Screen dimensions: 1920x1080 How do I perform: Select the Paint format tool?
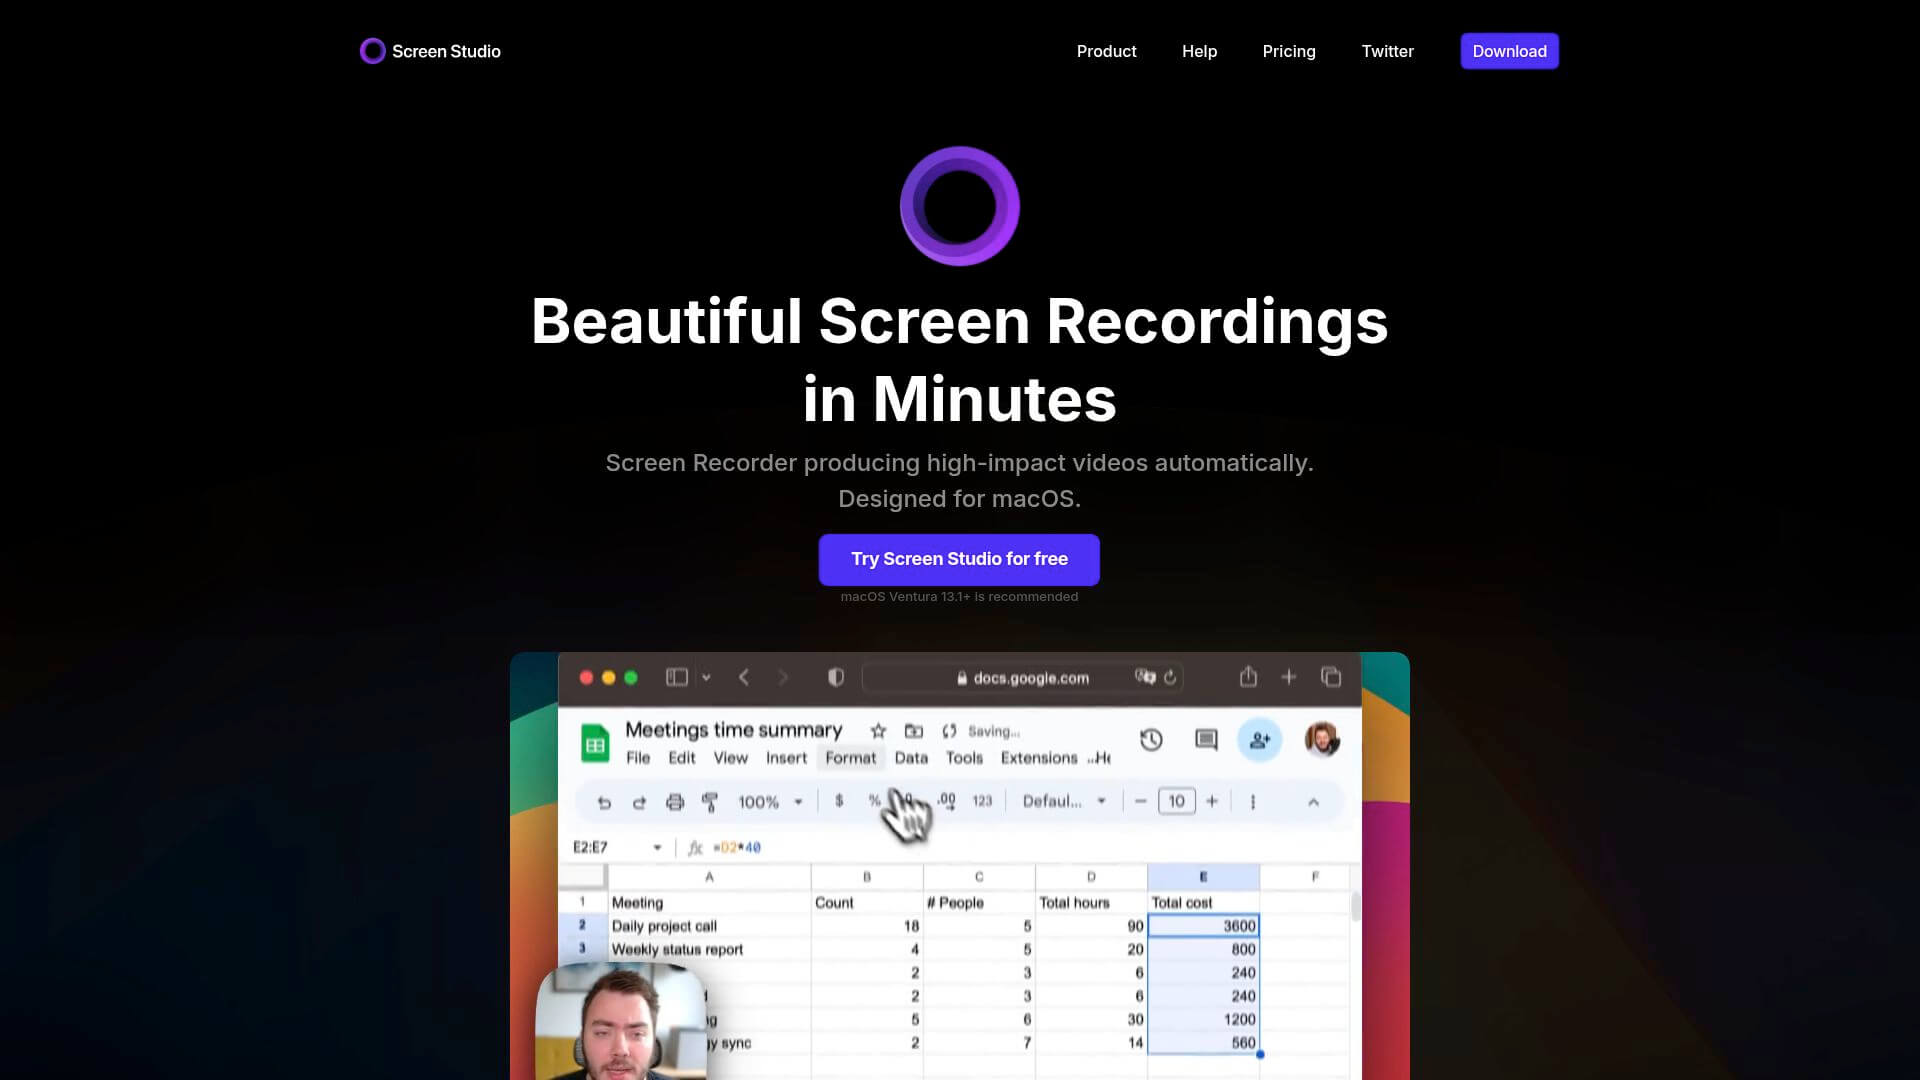click(x=710, y=801)
